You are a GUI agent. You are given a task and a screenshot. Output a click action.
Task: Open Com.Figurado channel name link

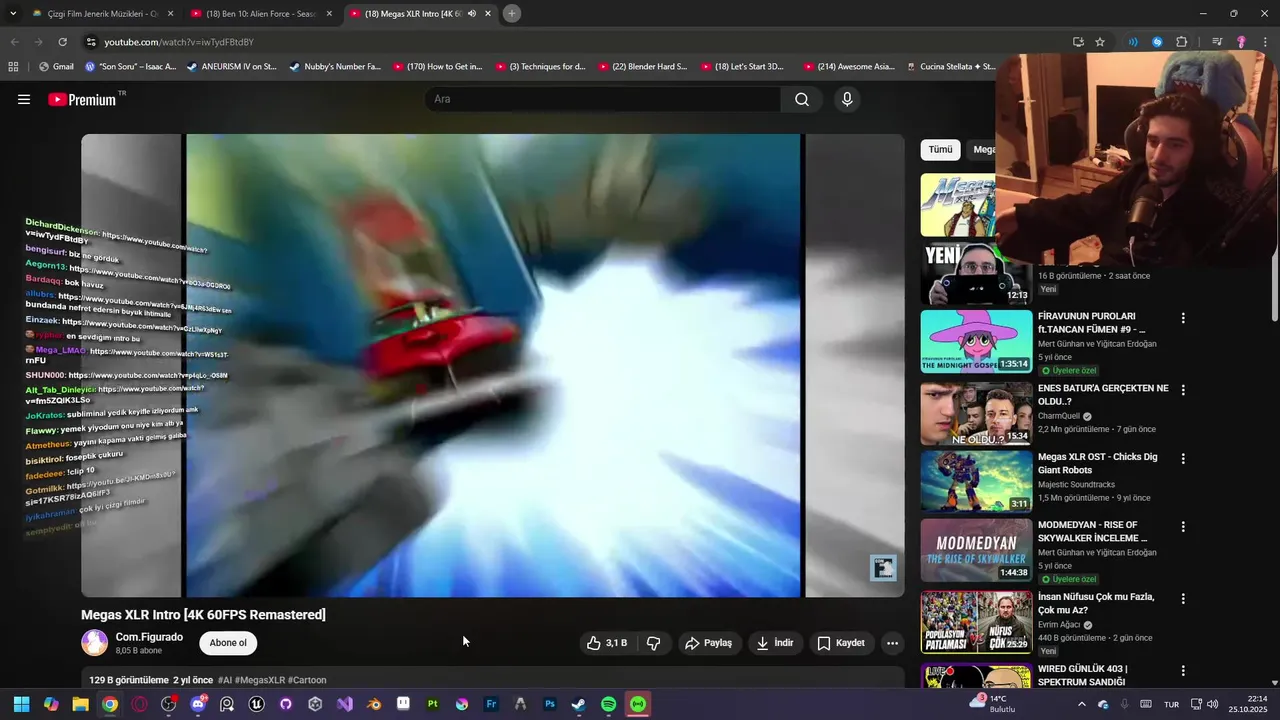tap(149, 637)
